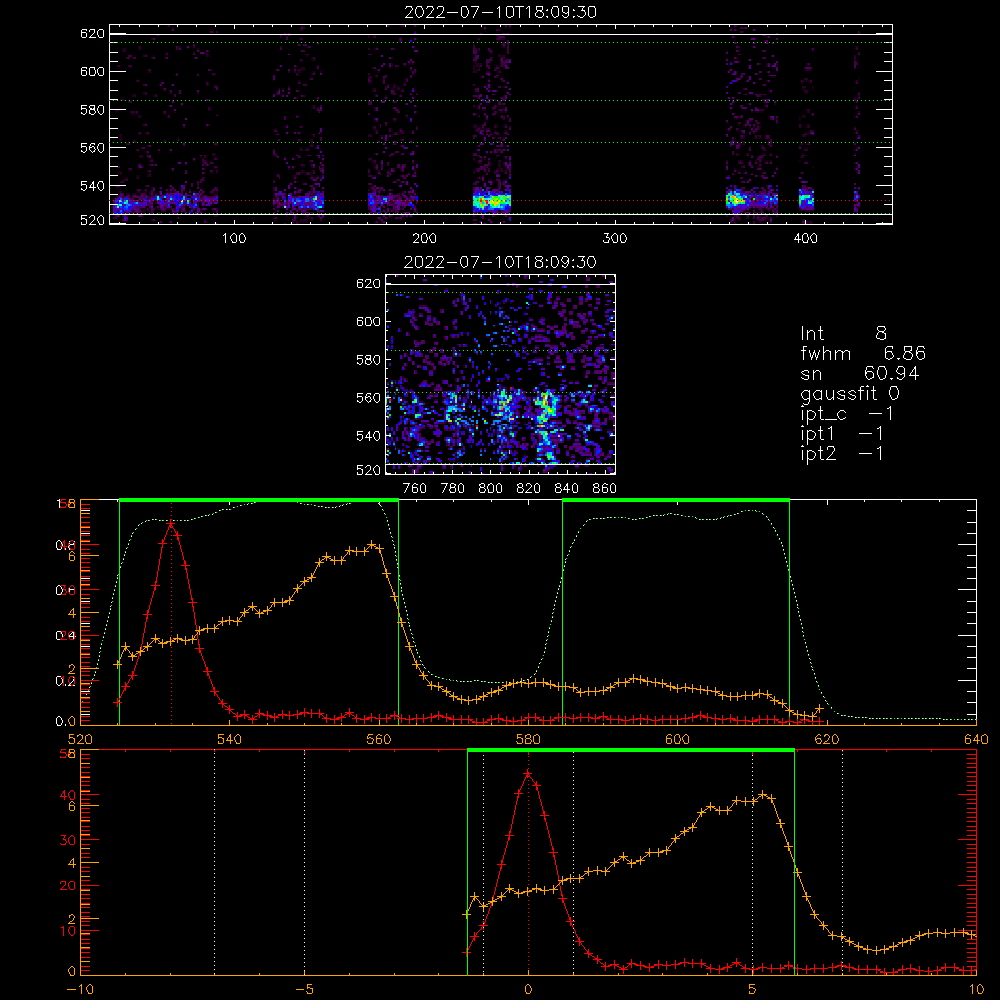Select the 'ipt1 -1' readout line
This screenshot has height=1000, width=1000.
pyautogui.click(x=842, y=434)
